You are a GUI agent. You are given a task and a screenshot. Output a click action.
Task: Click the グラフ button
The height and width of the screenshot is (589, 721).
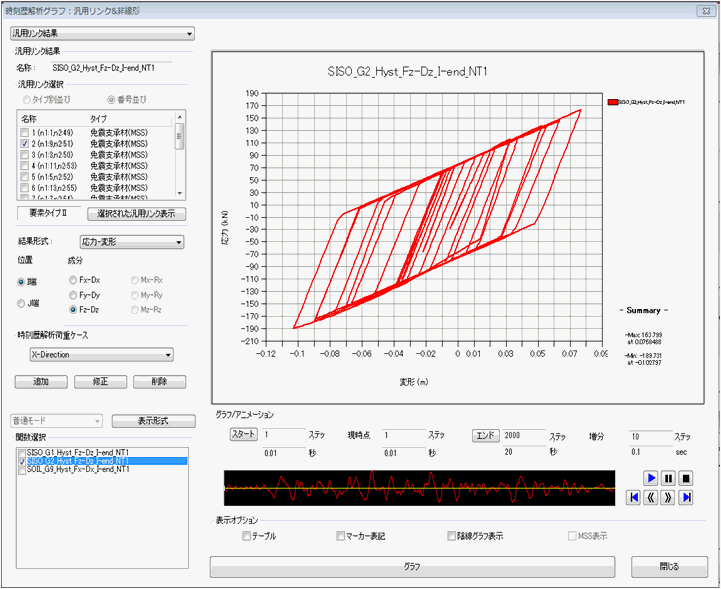click(x=412, y=567)
